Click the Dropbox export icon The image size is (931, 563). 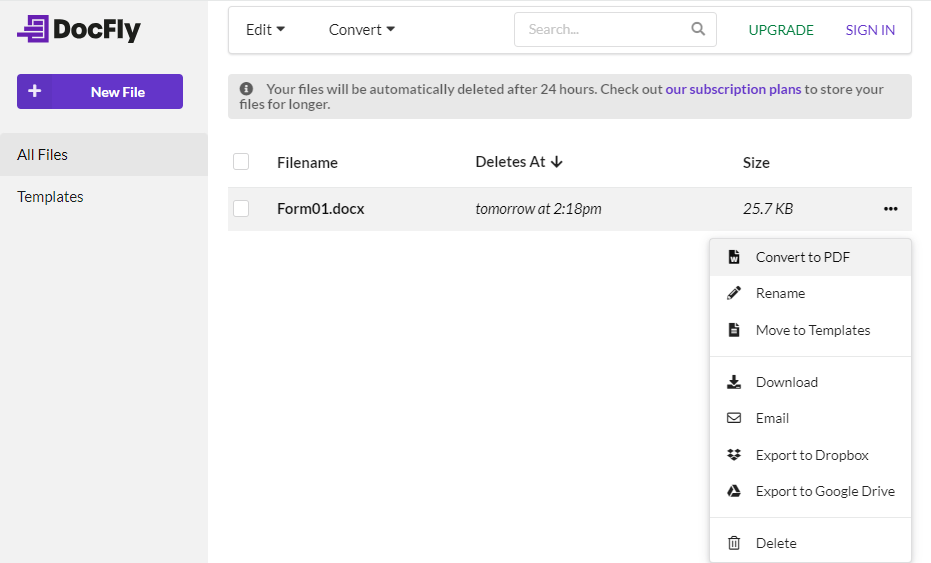click(734, 455)
